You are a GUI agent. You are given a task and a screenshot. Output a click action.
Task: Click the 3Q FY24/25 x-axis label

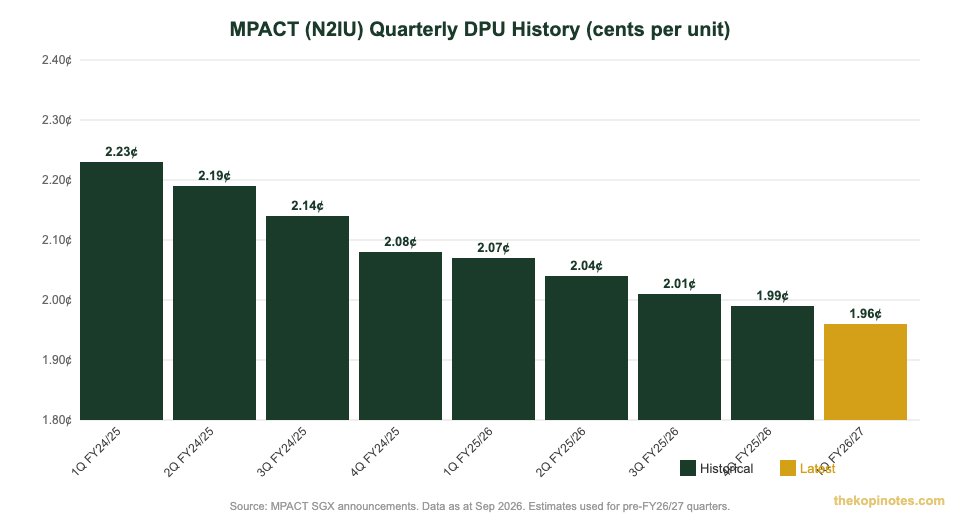[x=282, y=452]
